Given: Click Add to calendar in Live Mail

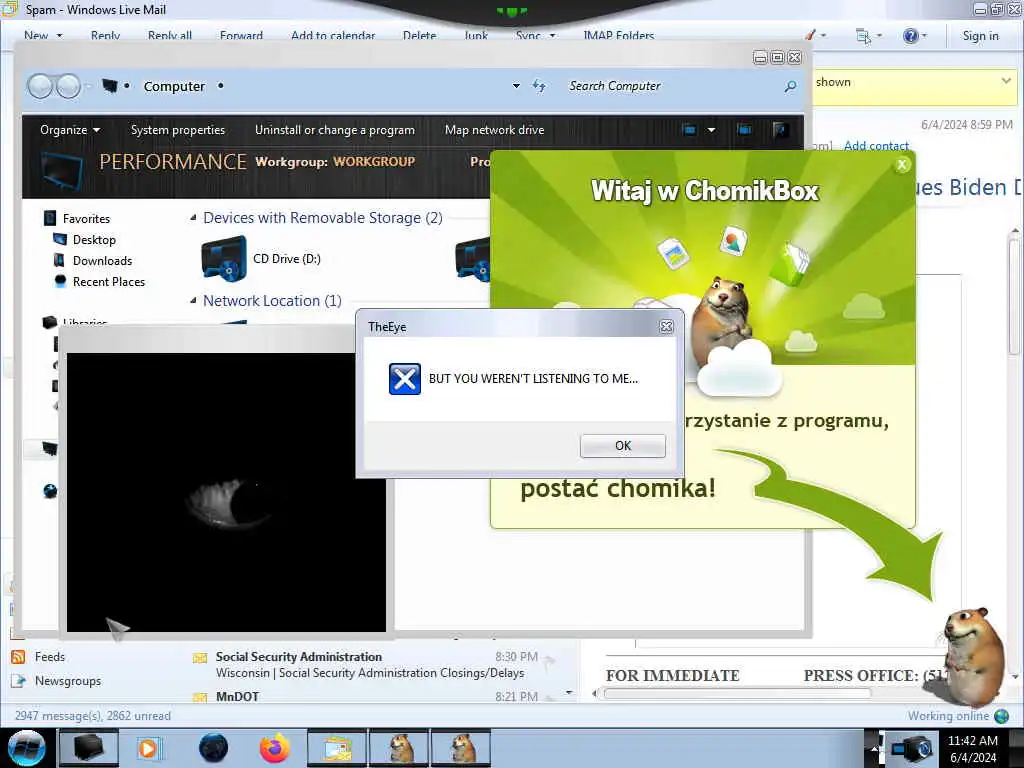Looking at the screenshot, I should pos(333,36).
